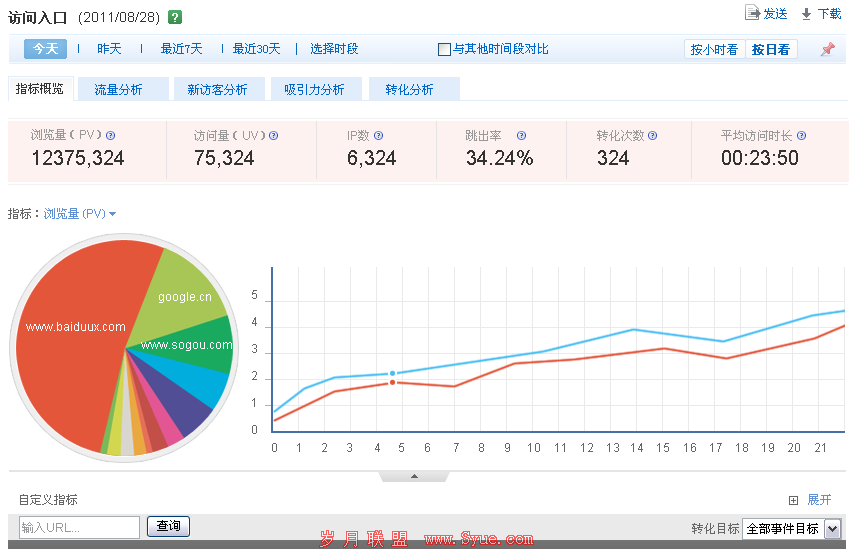
Task: Open help icon next to IP数
Action: [x=378, y=136]
